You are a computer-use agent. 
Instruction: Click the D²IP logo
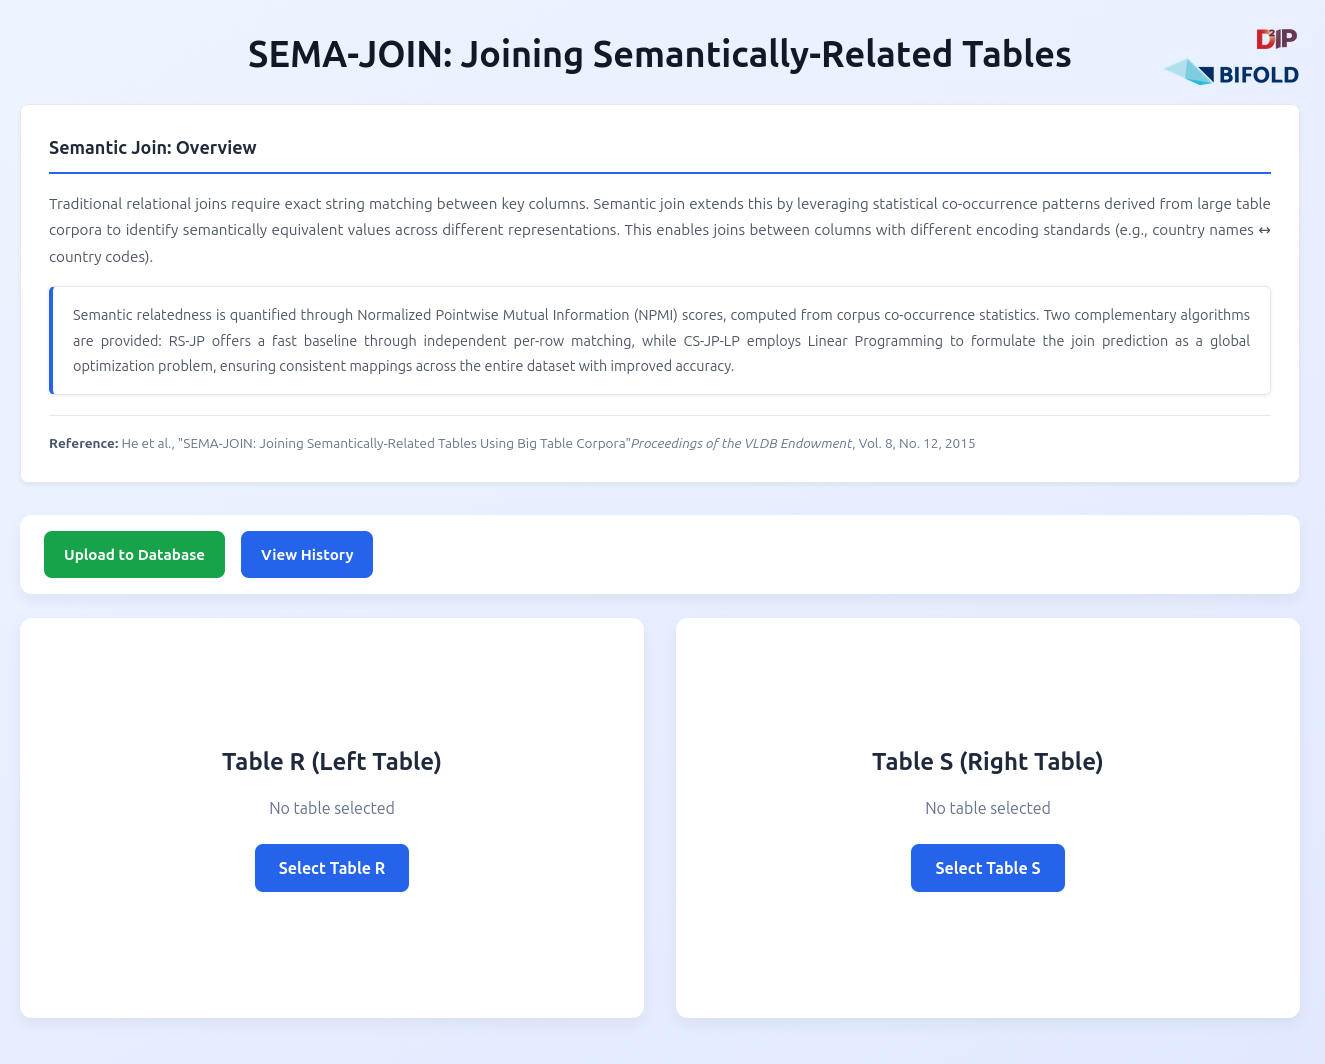click(x=1275, y=40)
